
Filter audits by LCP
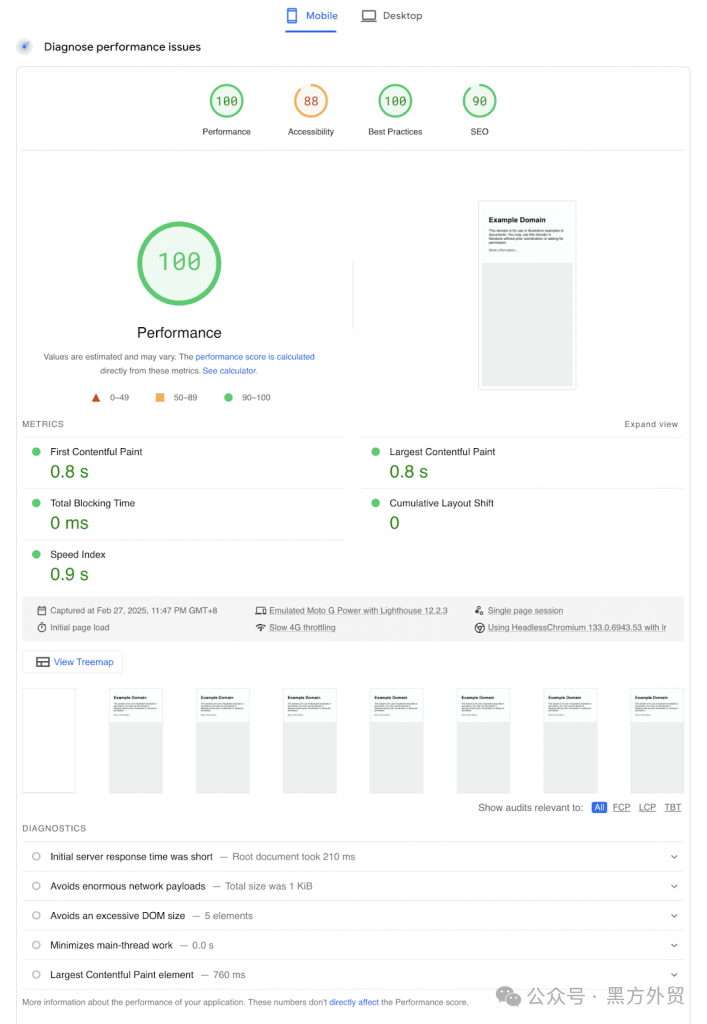click(647, 807)
